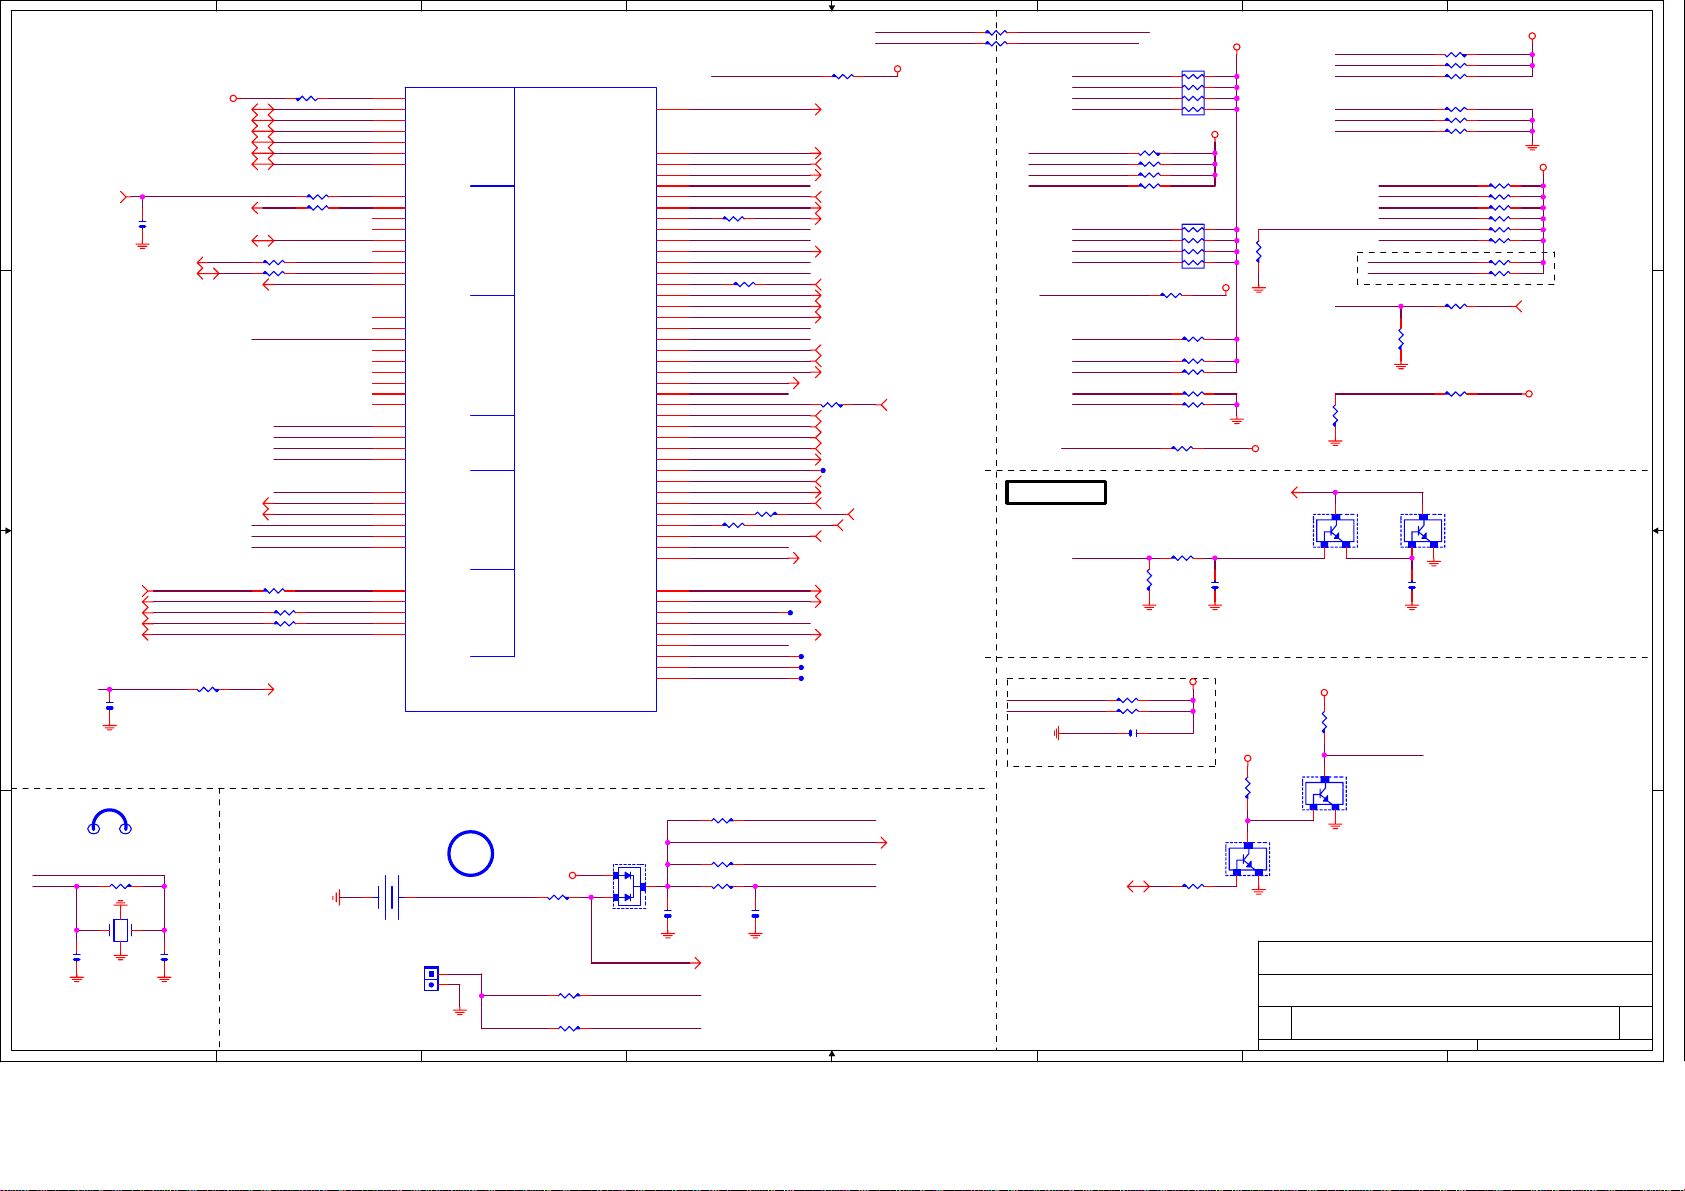Select the blue headphone-shaped arc symbol
Viewport: 1685px width, 1191px height.
110,822
